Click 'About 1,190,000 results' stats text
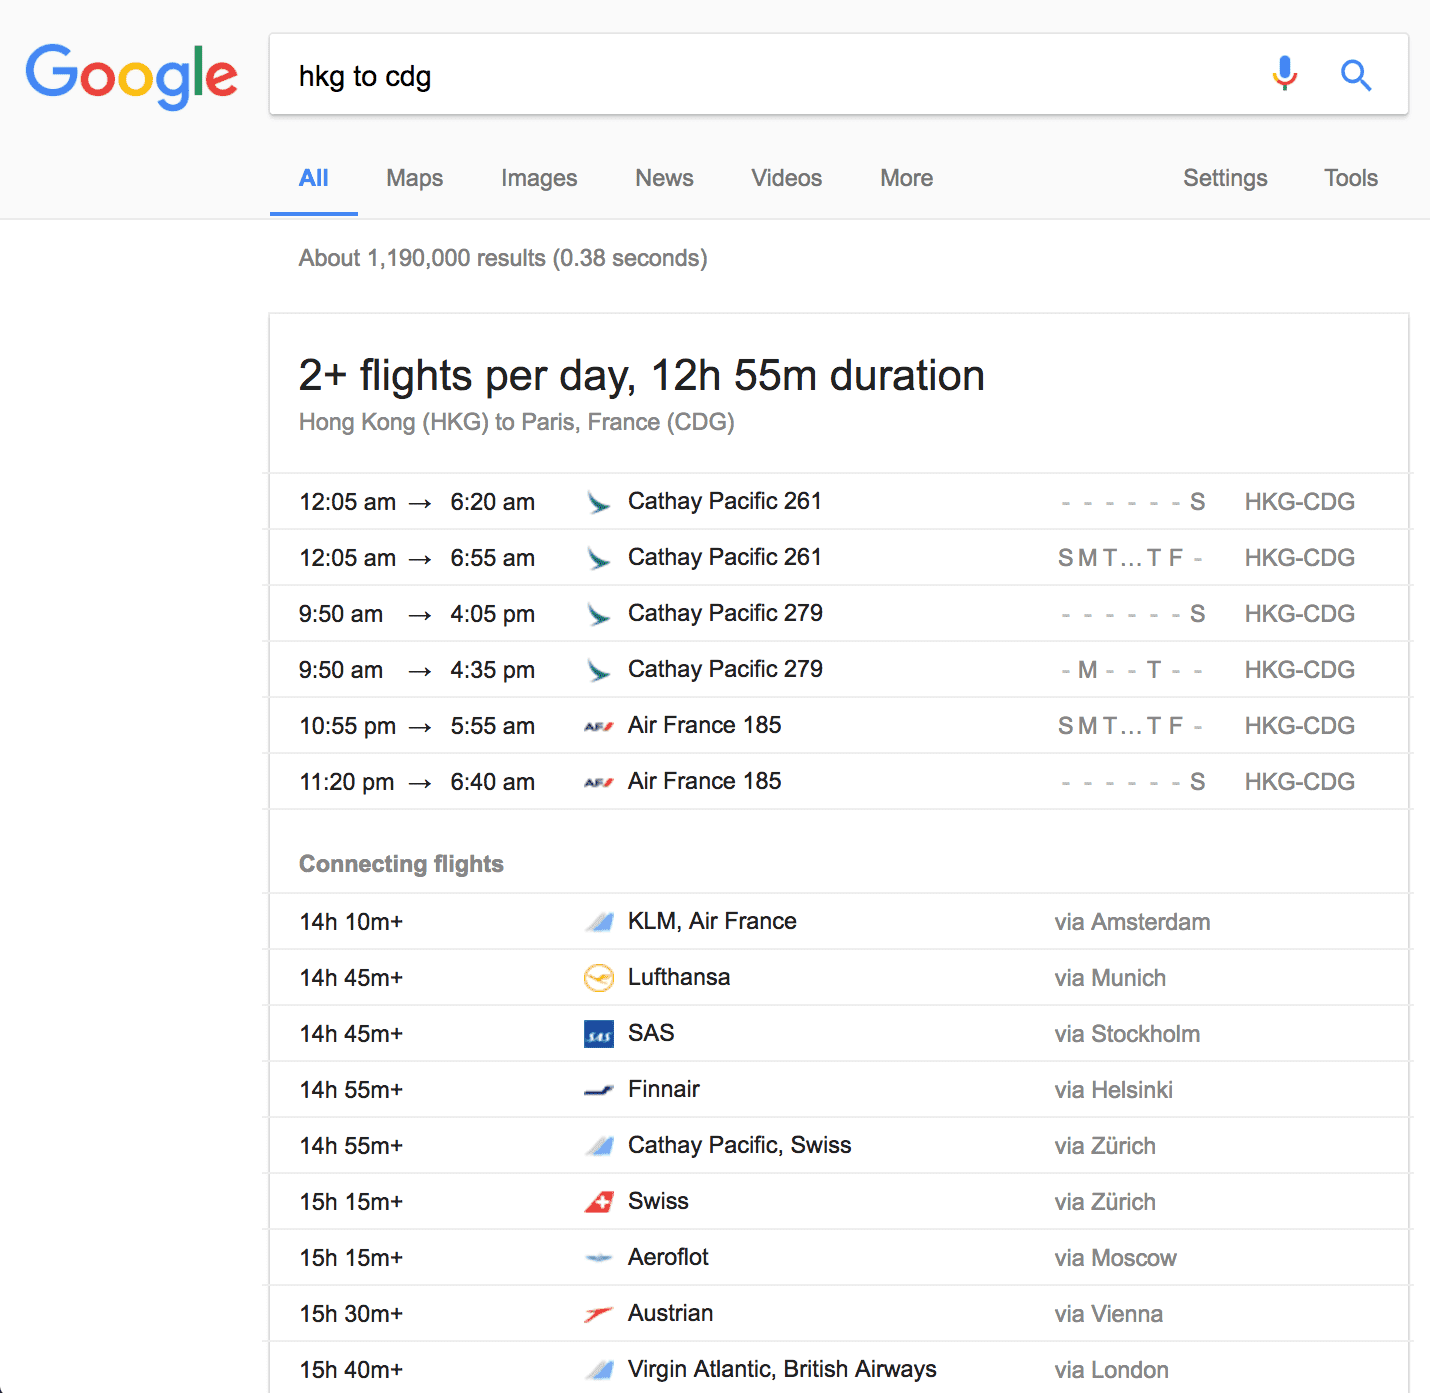Screen dimensions: 1430x1393 point(503,258)
